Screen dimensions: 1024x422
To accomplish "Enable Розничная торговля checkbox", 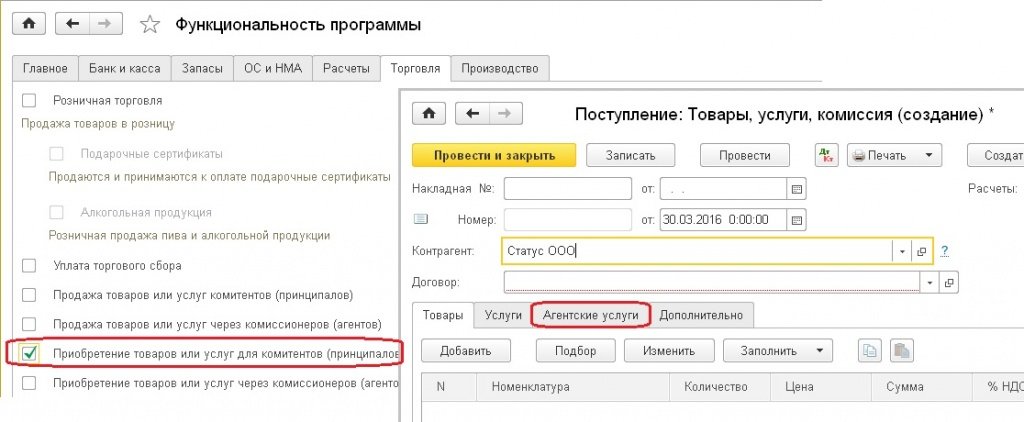I will coord(29,100).
